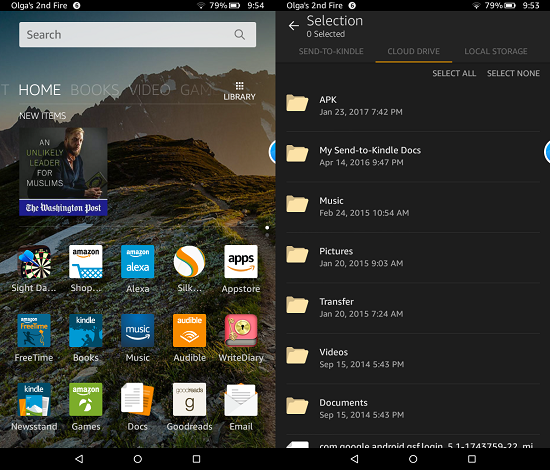Switch to the Local Storage tab

pyautogui.click(x=496, y=51)
